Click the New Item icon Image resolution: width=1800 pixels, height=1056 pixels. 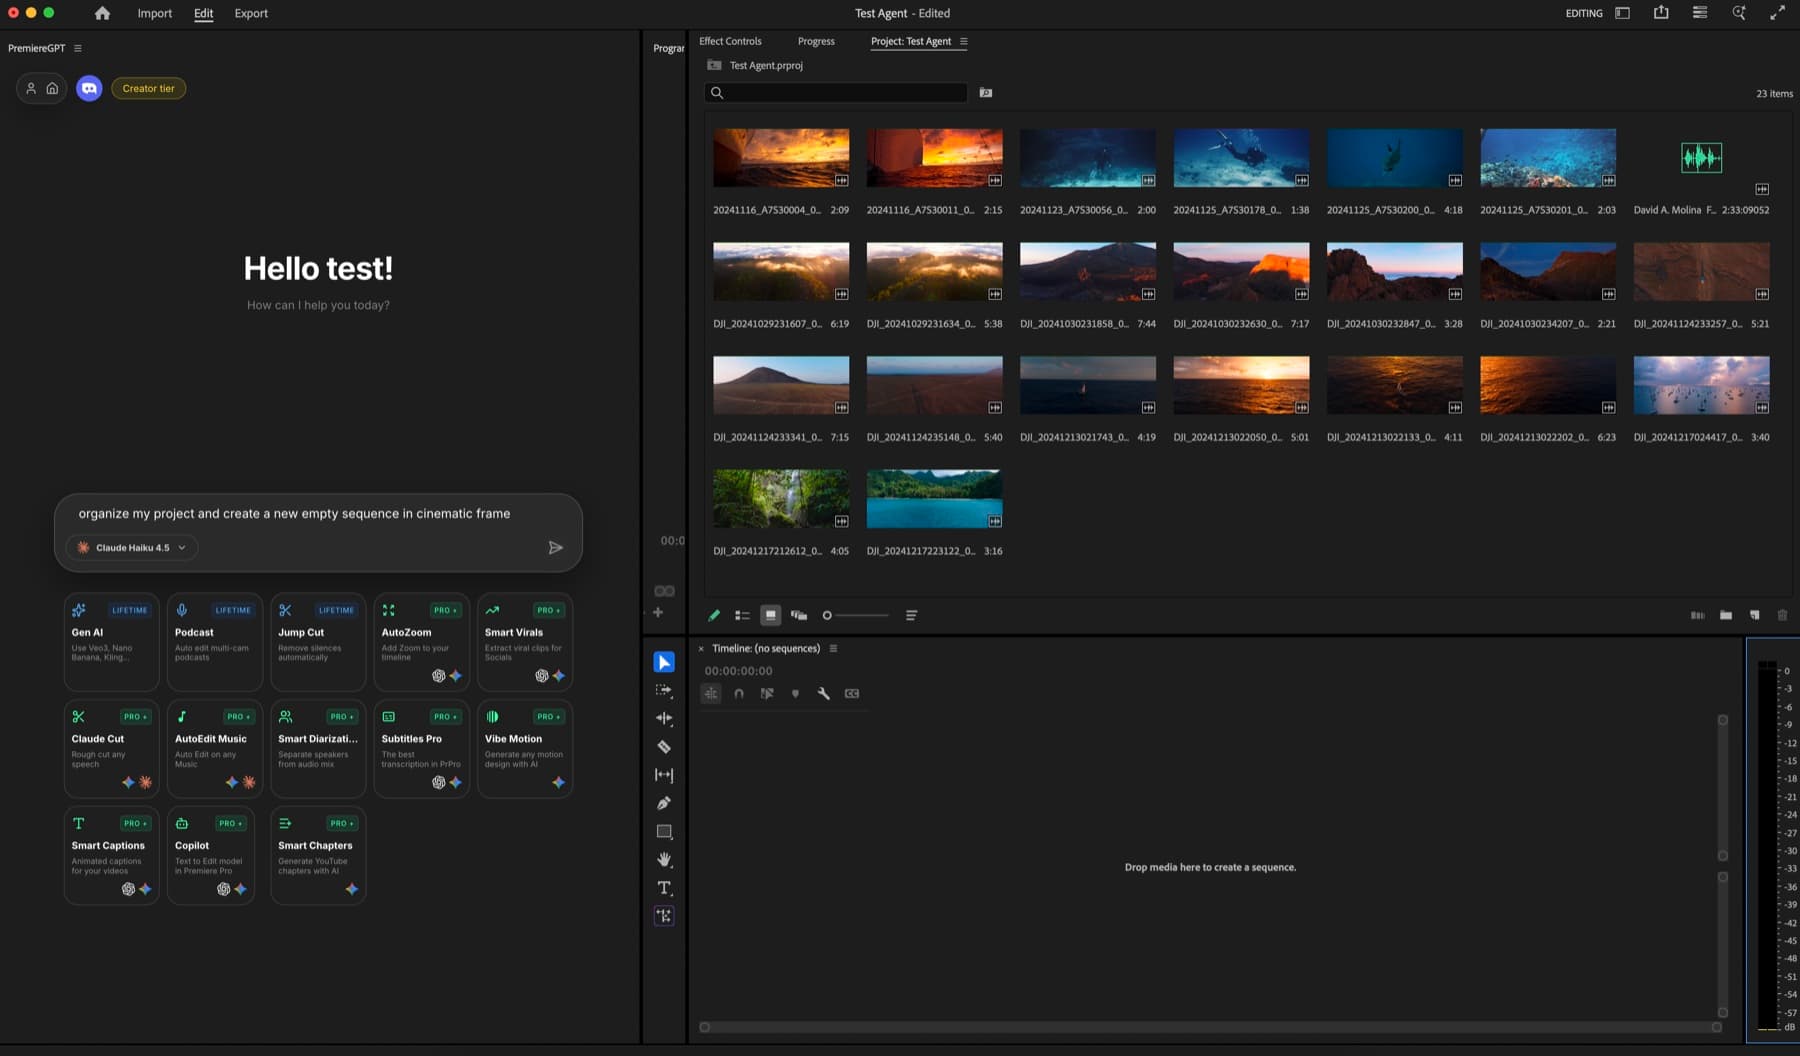1754,615
